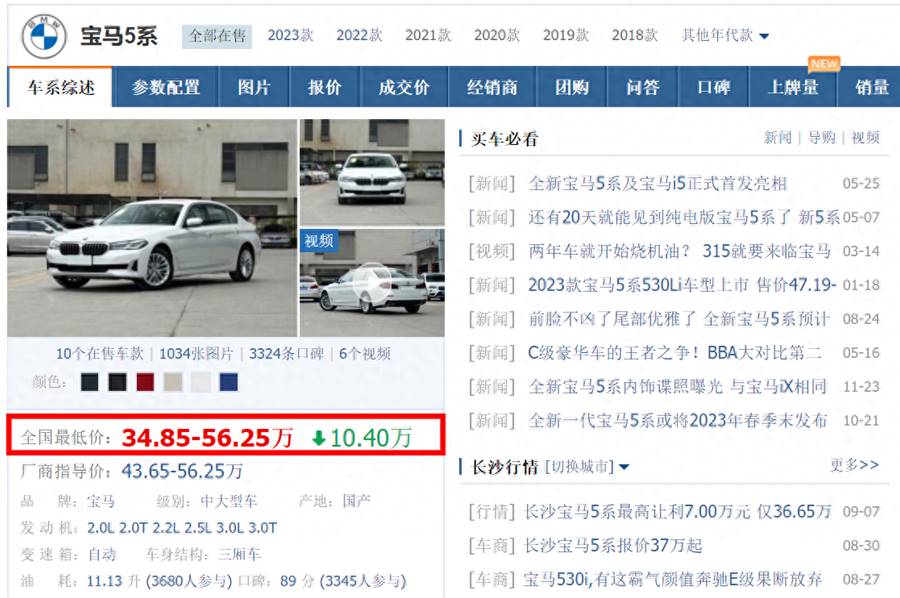Select the 2023款 model year
The image size is (900, 598).
pos(290,36)
